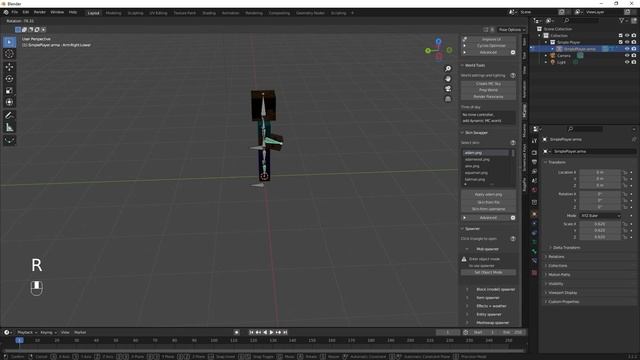Screen dimensions: 640x360
Task: Click the Rotation X value field
Action: 600,194
